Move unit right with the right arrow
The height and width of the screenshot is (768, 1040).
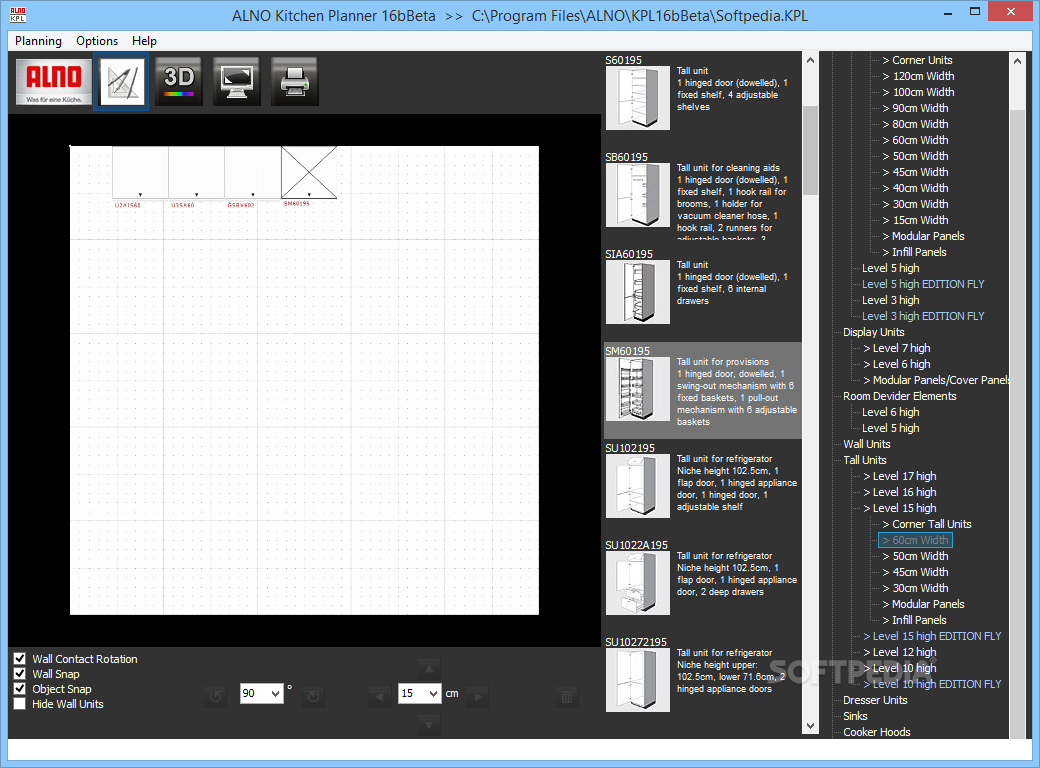(478, 696)
